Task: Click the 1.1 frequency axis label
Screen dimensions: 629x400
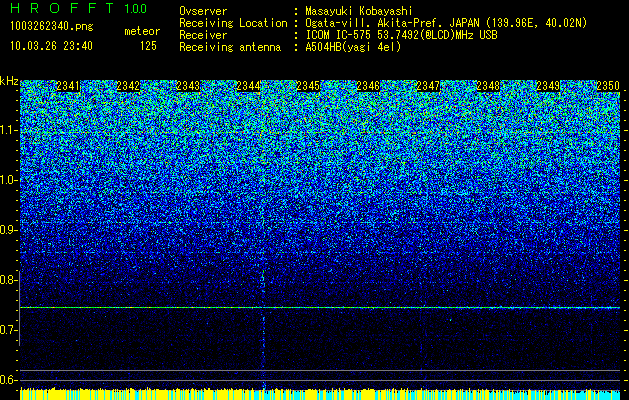Action: click(7, 130)
